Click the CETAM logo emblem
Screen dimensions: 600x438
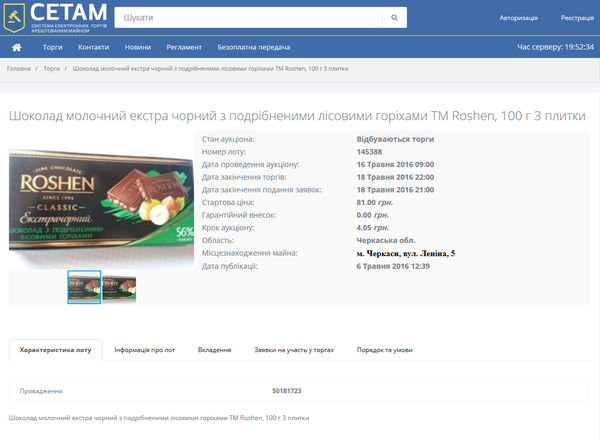point(14,18)
